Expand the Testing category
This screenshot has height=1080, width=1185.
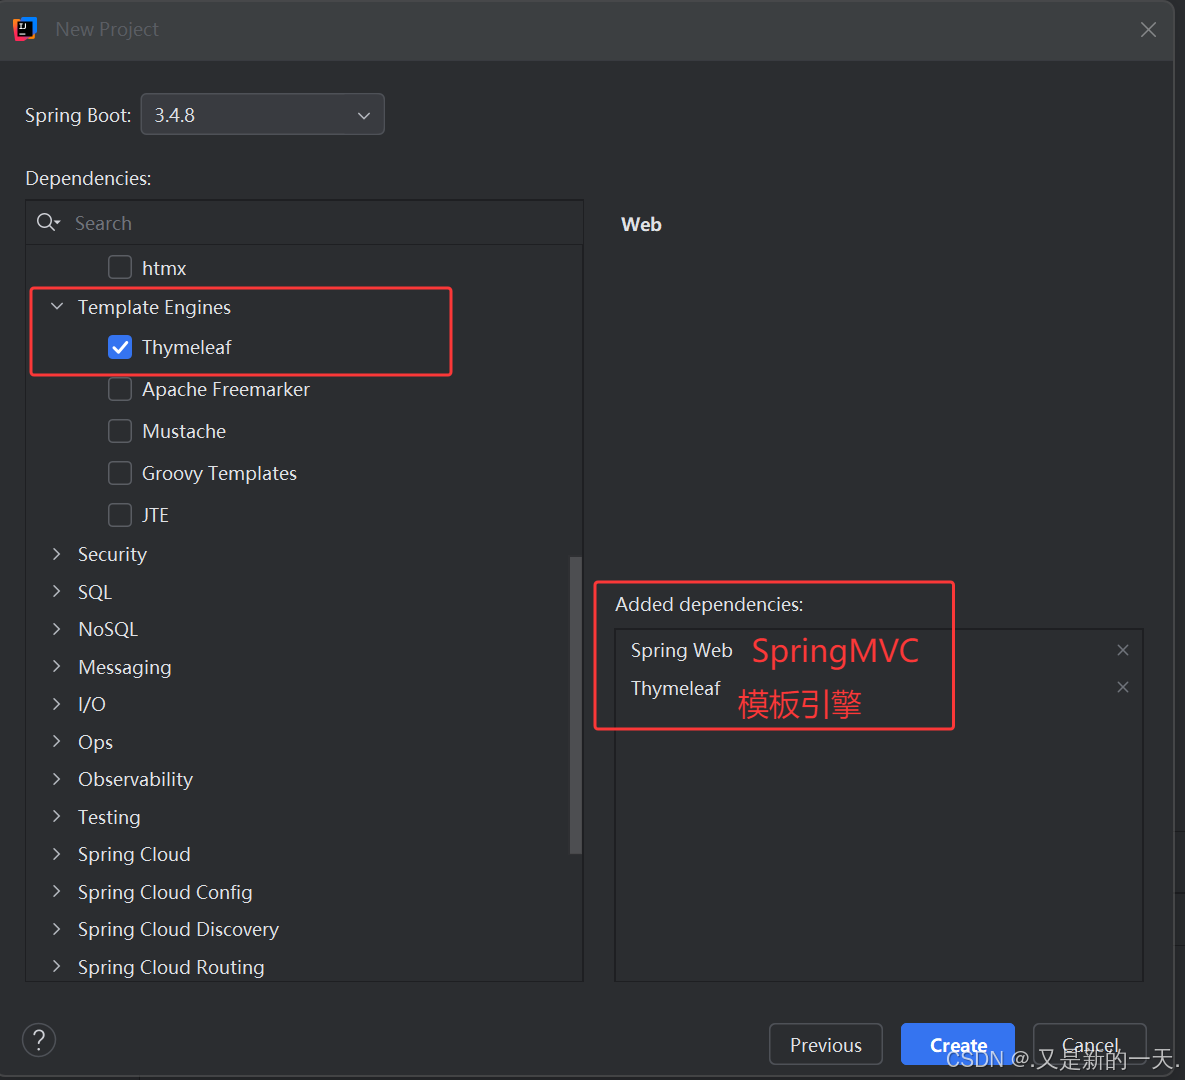tap(57, 816)
